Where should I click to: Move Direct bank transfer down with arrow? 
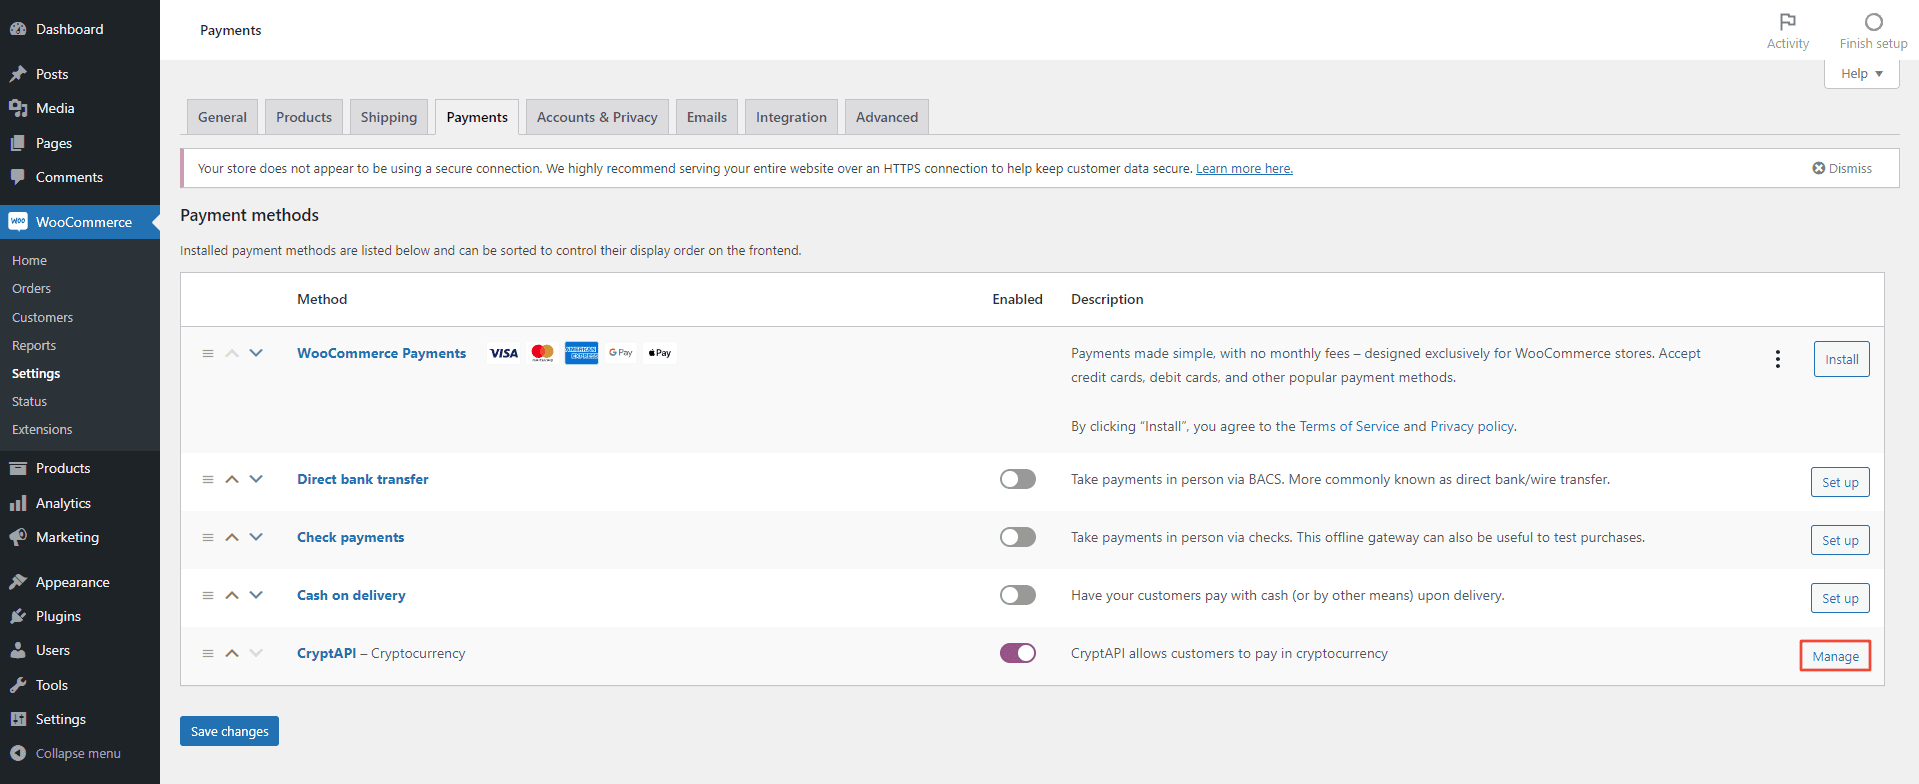point(256,479)
